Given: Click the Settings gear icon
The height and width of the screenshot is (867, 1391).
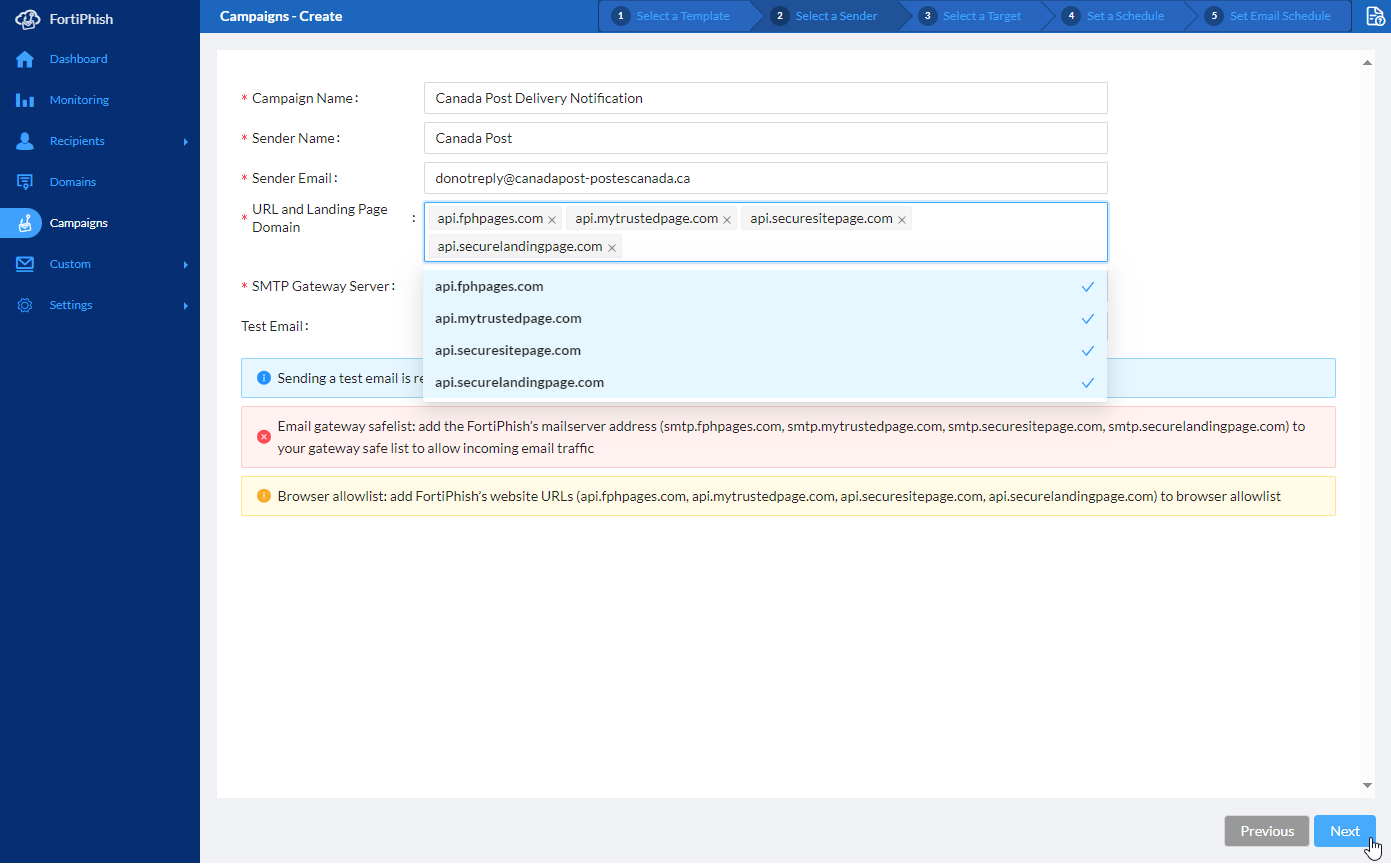Looking at the screenshot, I should (25, 305).
